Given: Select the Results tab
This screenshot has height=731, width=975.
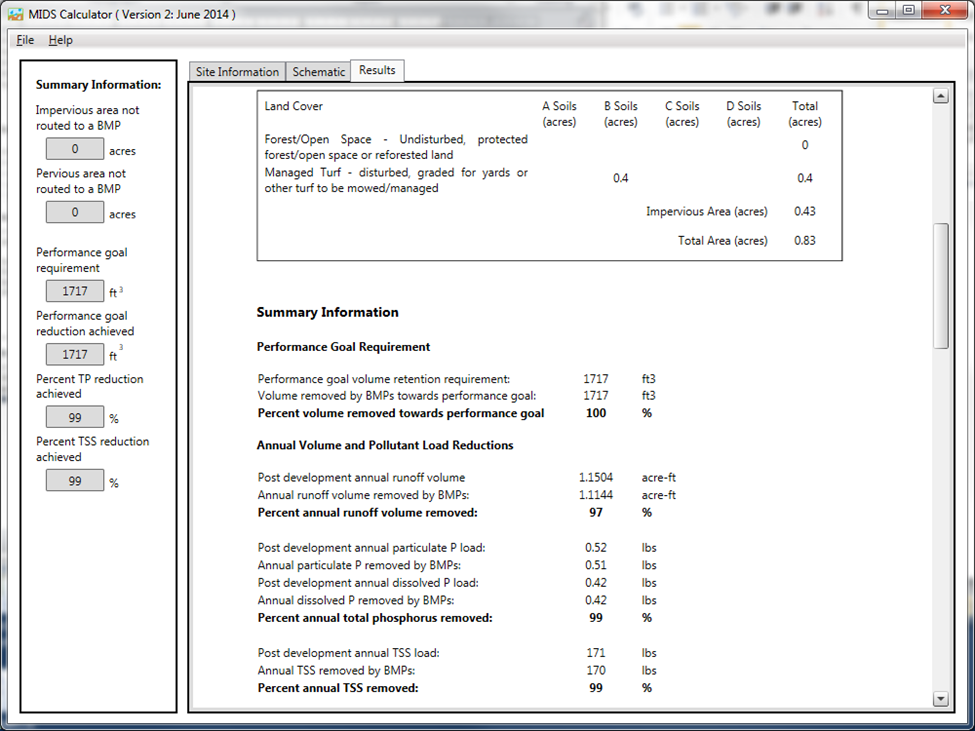Looking at the screenshot, I should pyautogui.click(x=377, y=70).
